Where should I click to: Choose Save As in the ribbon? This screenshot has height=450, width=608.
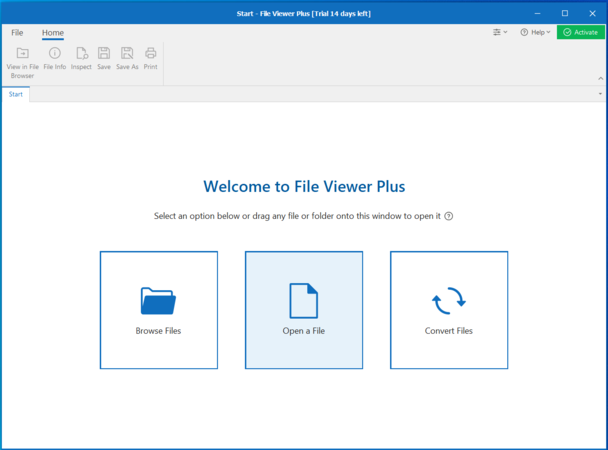tap(127, 58)
